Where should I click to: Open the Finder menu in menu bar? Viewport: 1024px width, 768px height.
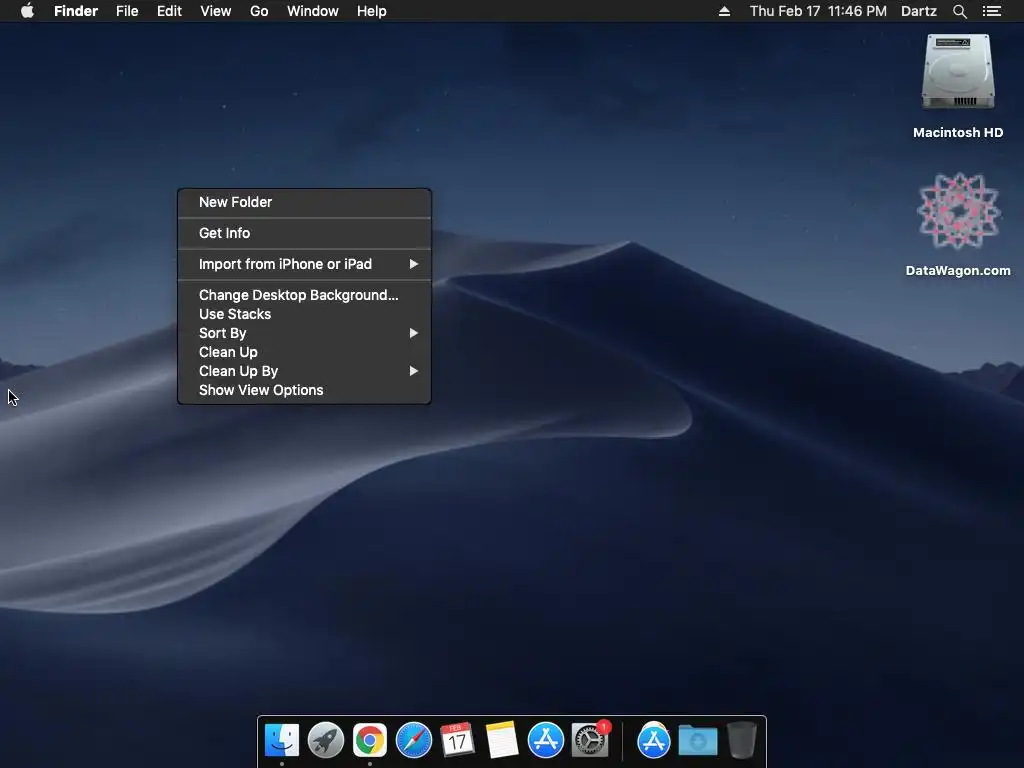click(x=76, y=11)
